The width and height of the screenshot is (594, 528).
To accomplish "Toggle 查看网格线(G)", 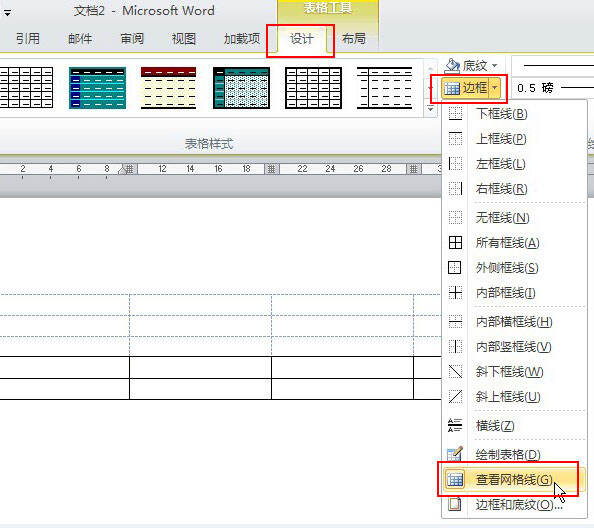I will click(514, 480).
